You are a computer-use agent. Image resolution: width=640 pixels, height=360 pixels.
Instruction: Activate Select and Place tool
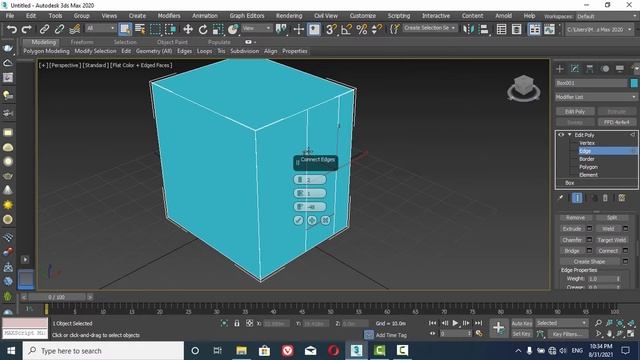(x=233, y=29)
